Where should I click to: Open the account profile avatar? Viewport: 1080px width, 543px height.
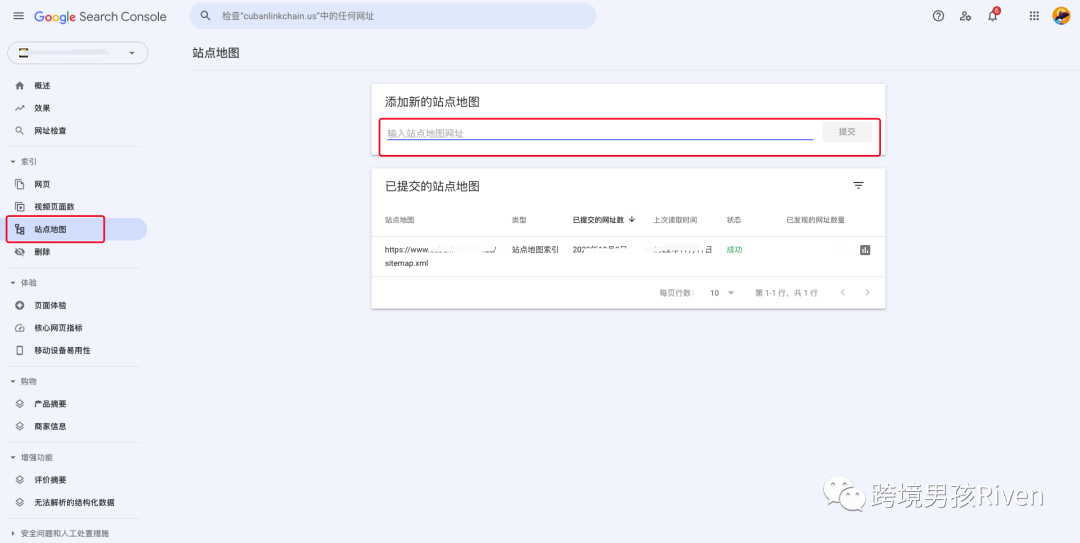pos(1061,16)
